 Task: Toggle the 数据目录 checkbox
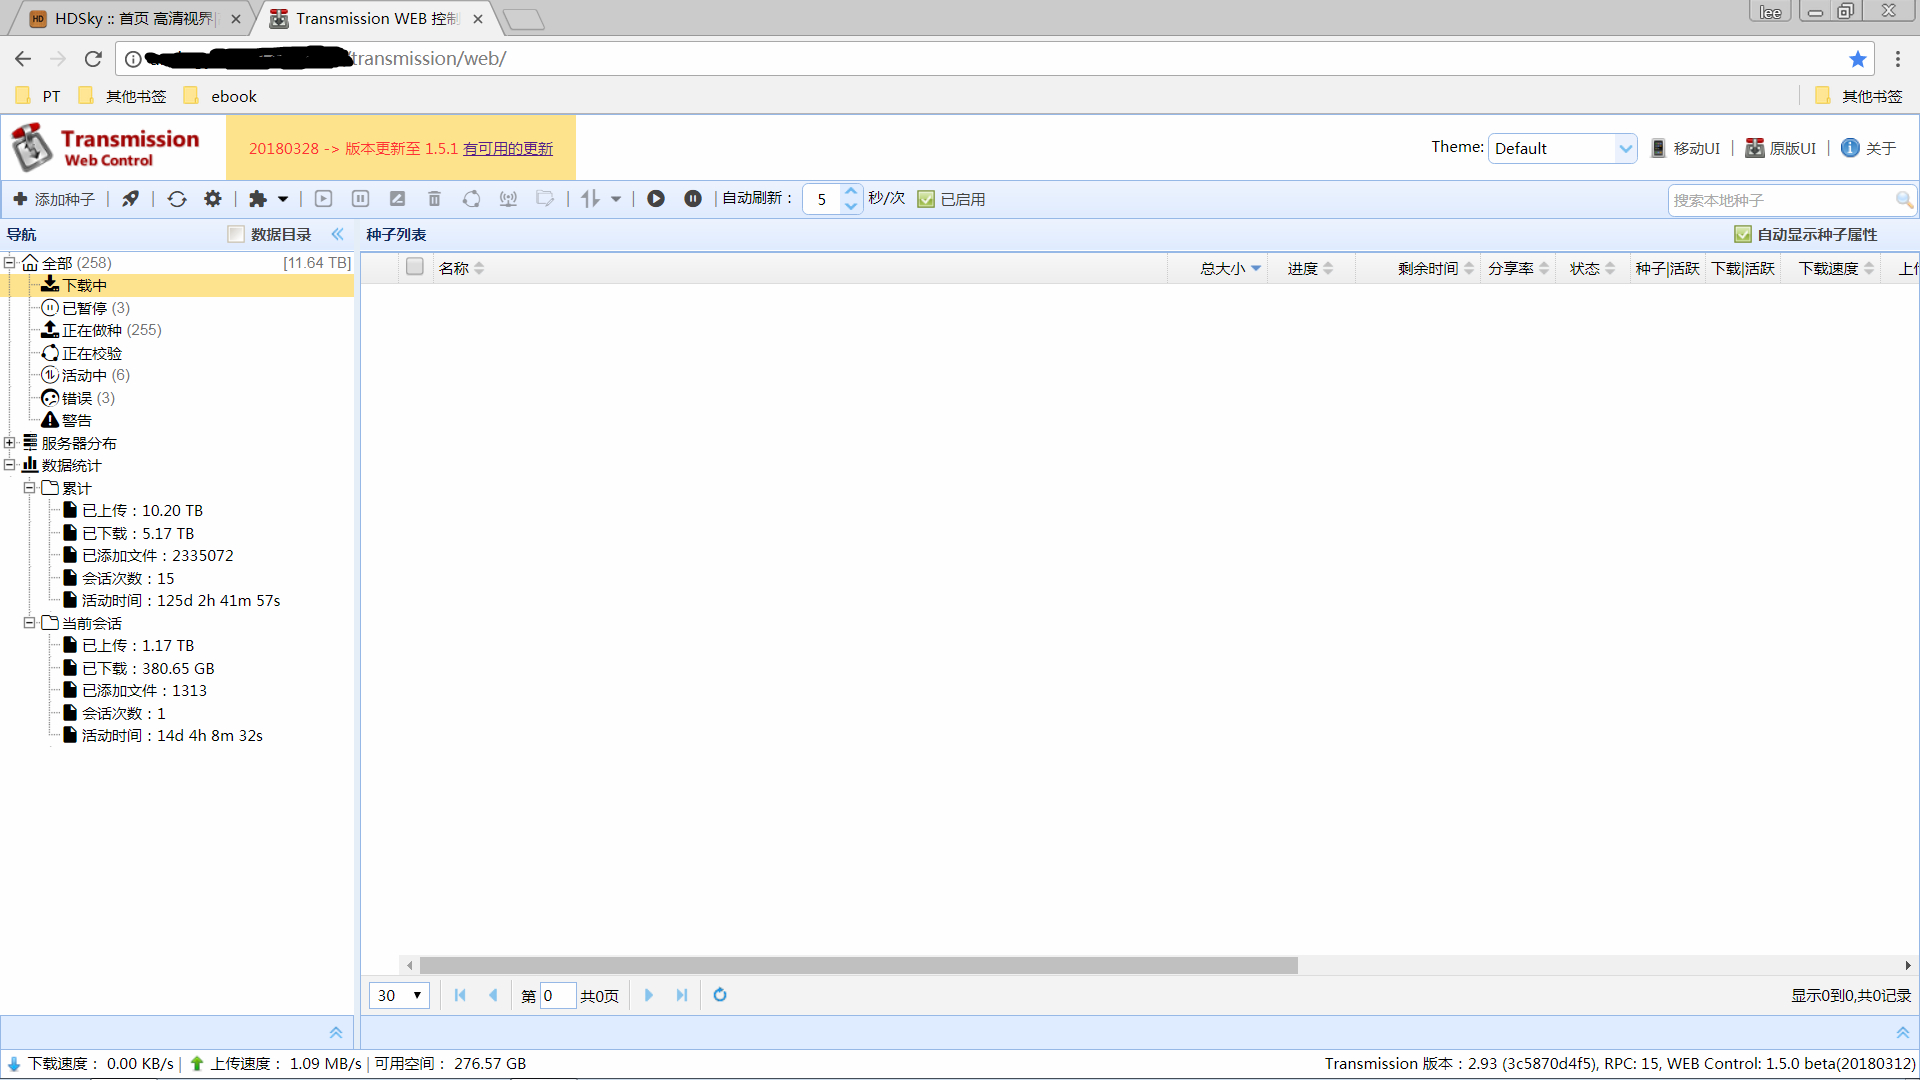coord(236,234)
